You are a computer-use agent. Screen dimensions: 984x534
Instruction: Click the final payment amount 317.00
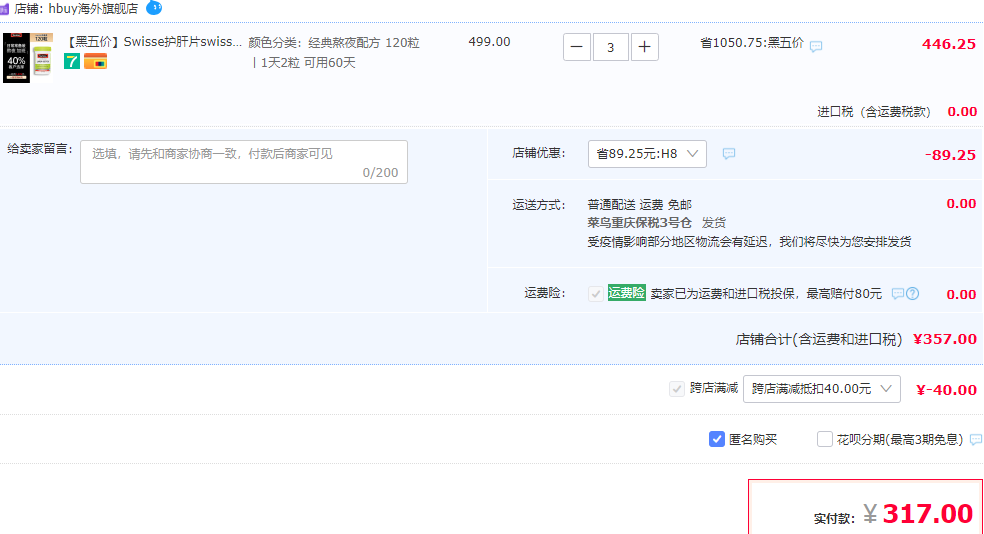(x=928, y=514)
